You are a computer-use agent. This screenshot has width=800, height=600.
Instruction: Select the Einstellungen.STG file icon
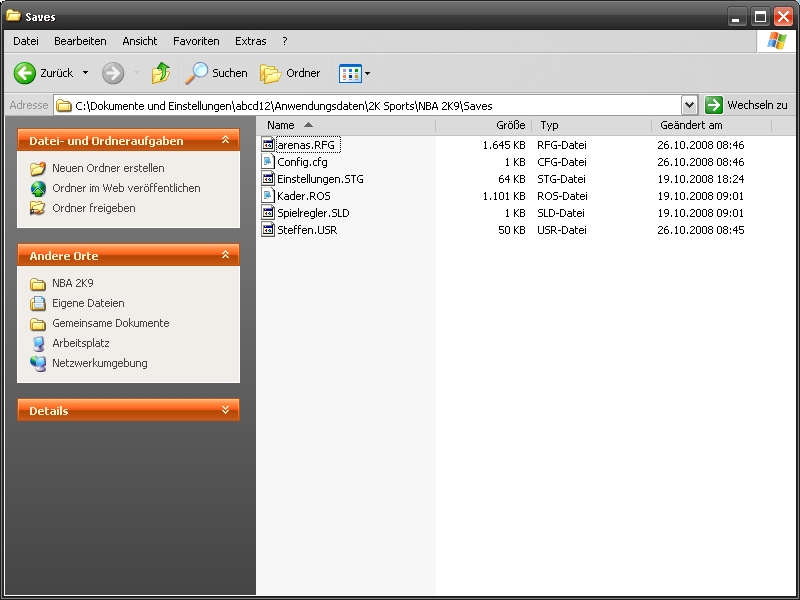pyautogui.click(x=268, y=179)
